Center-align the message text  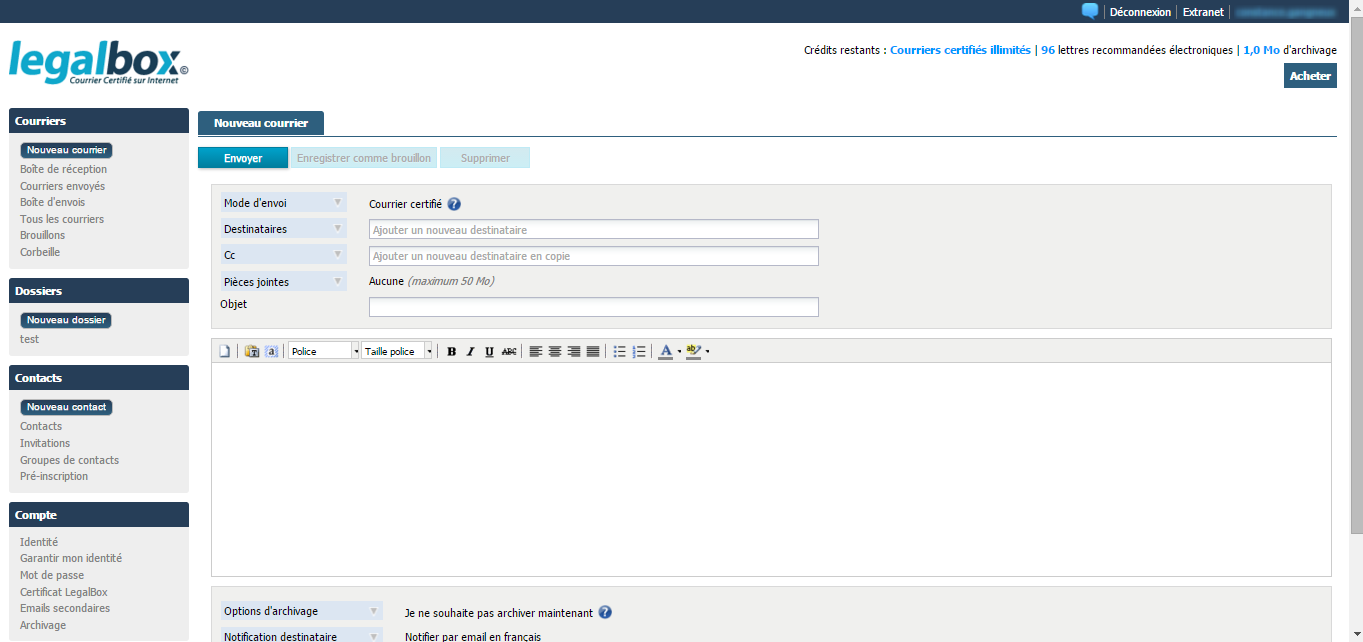point(555,351)
